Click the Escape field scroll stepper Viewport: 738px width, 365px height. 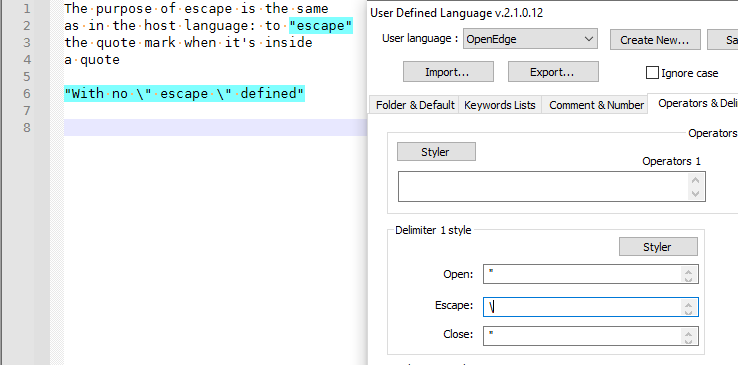[689, 307]
